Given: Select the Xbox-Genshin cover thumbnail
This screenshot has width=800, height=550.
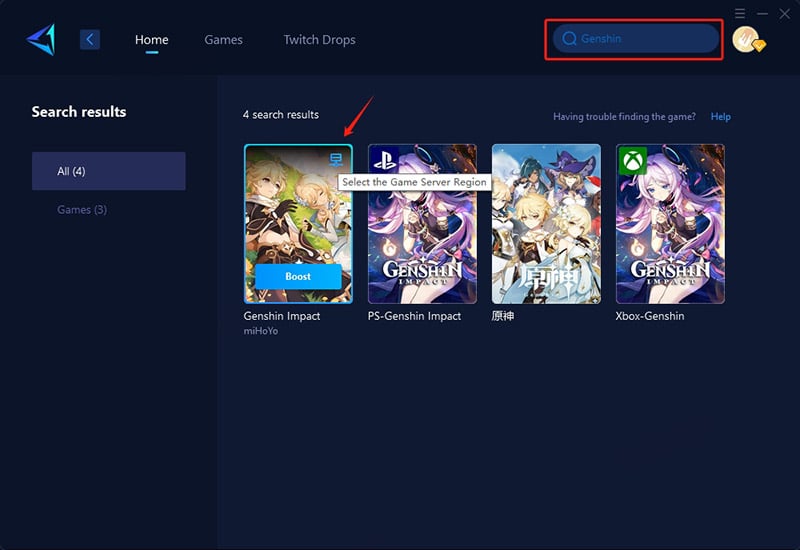Looking at the screenshot, I should point(670,224).
